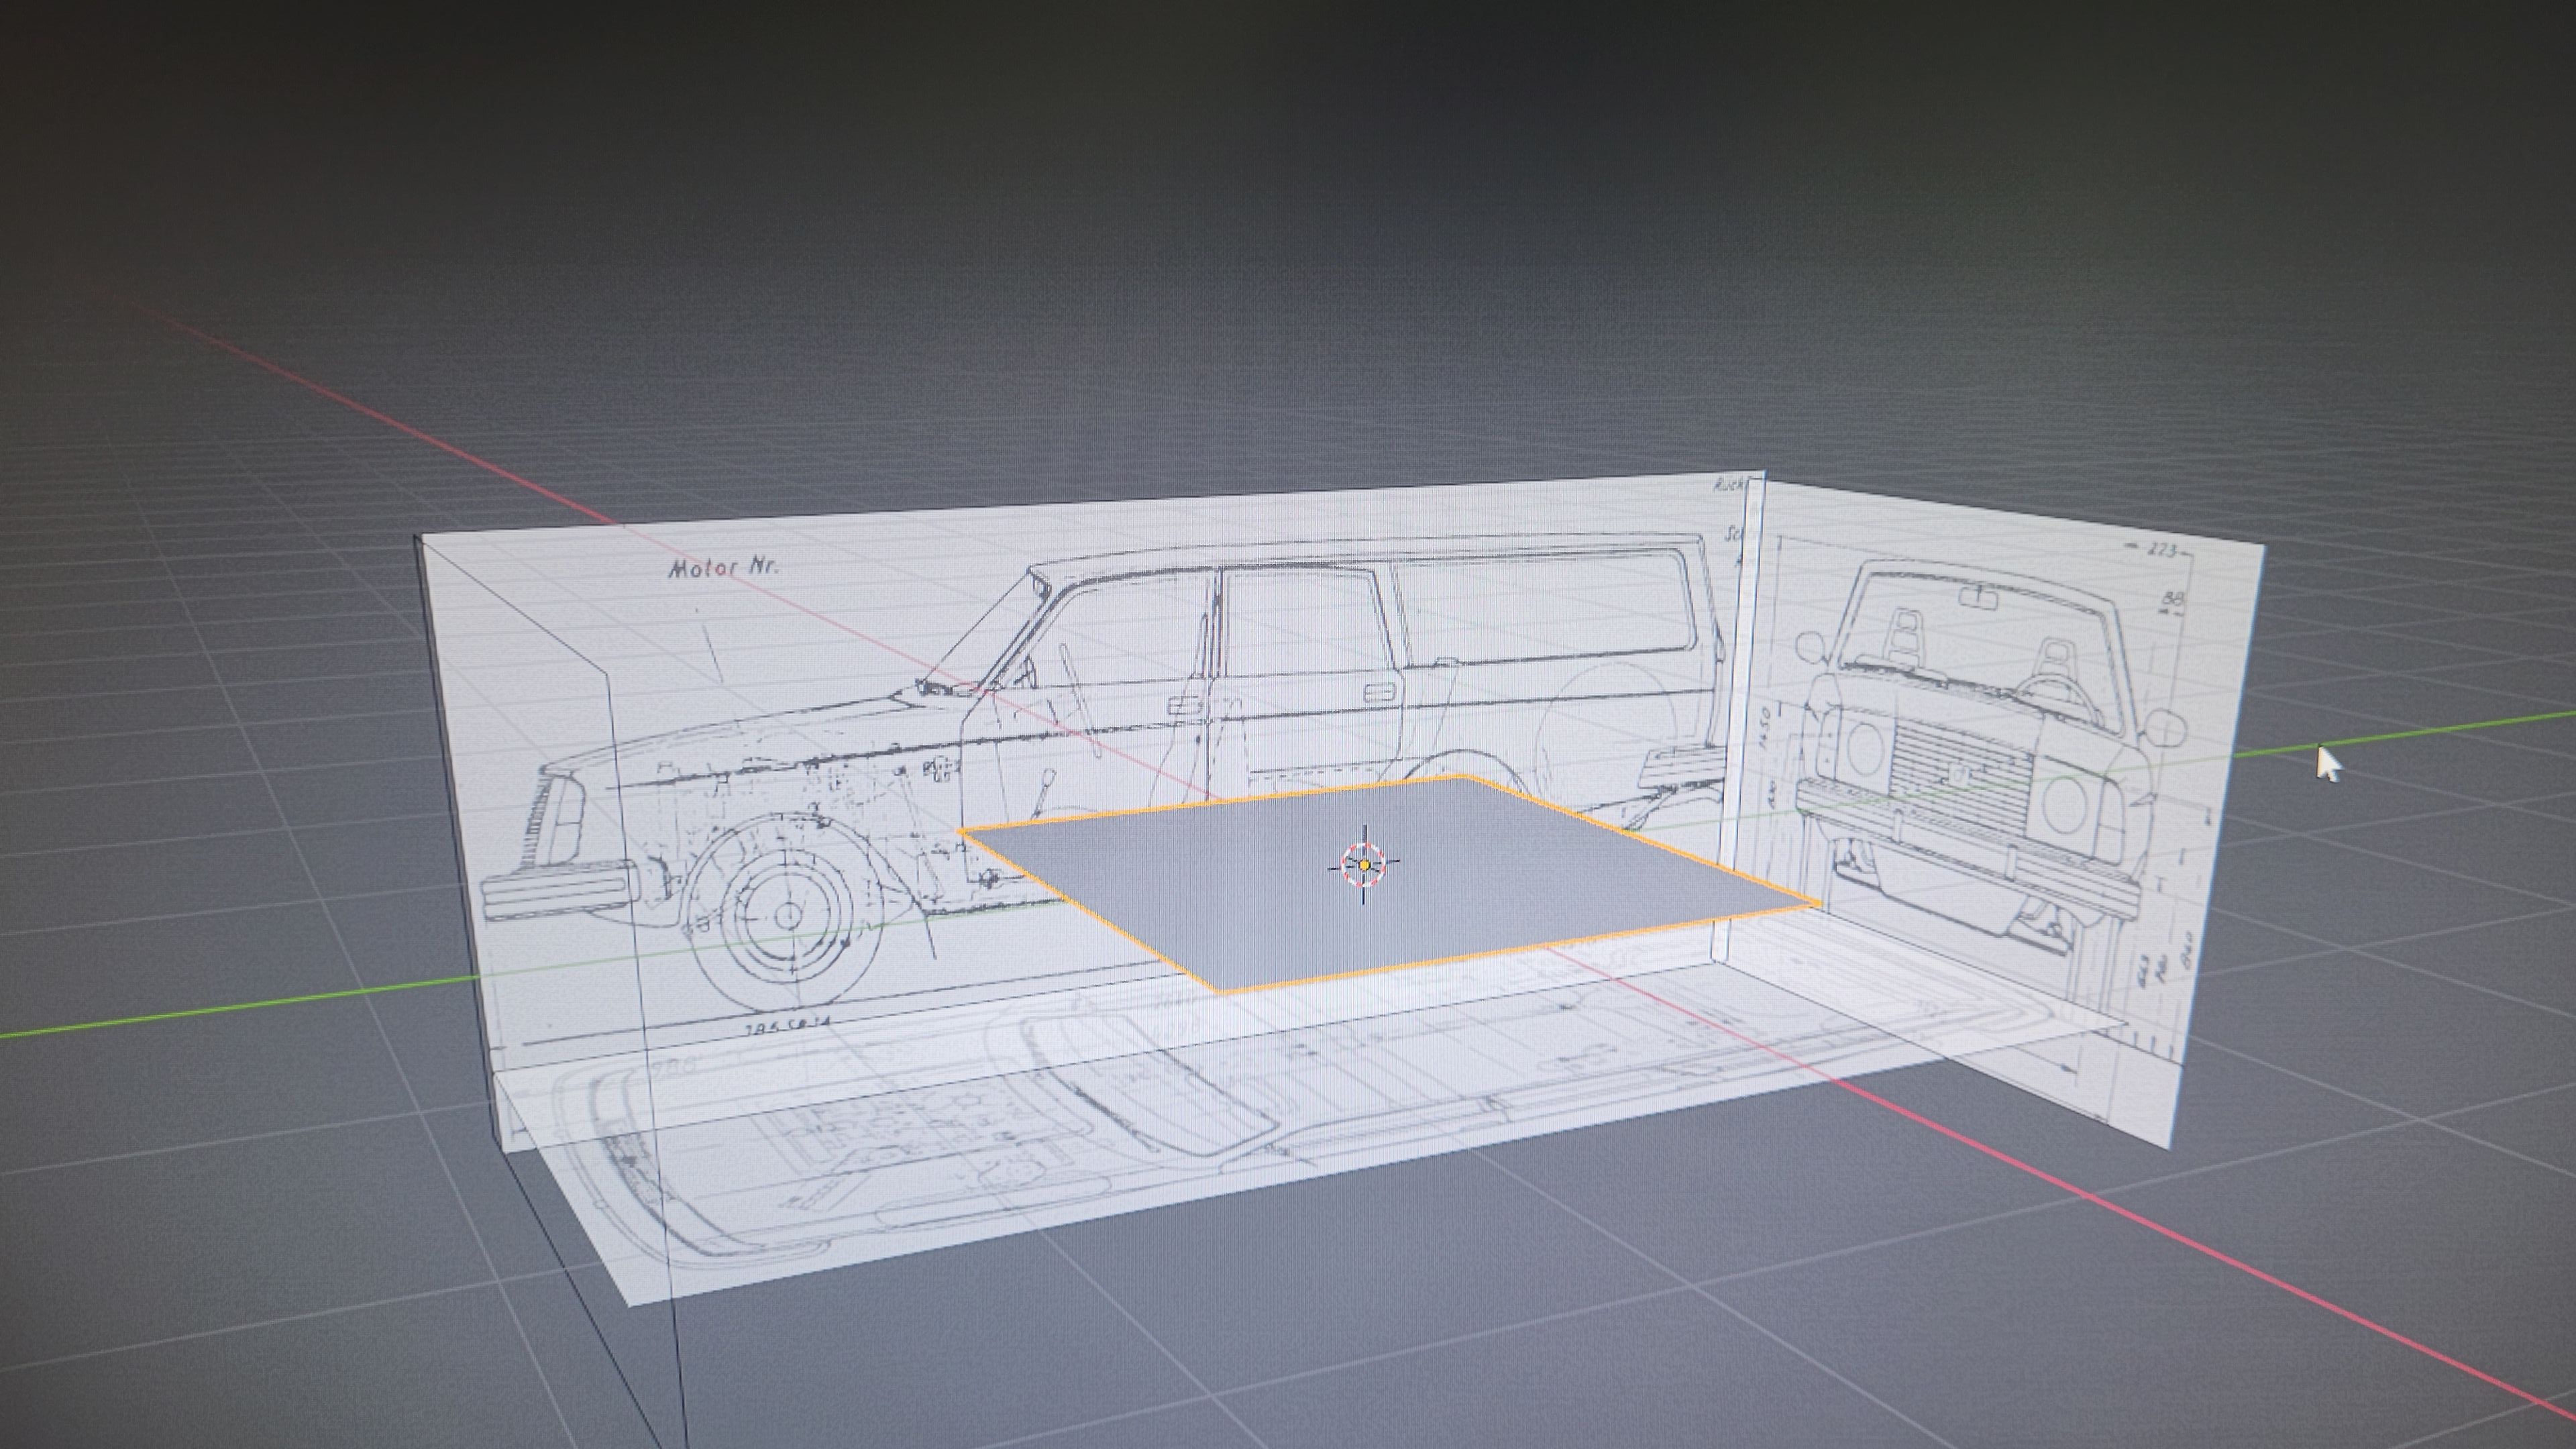This screenshot has width=2576, height=1449.
Task: Click the 3D cursor on the plane
Action: pyautogui.click(x=1364, y=865)
